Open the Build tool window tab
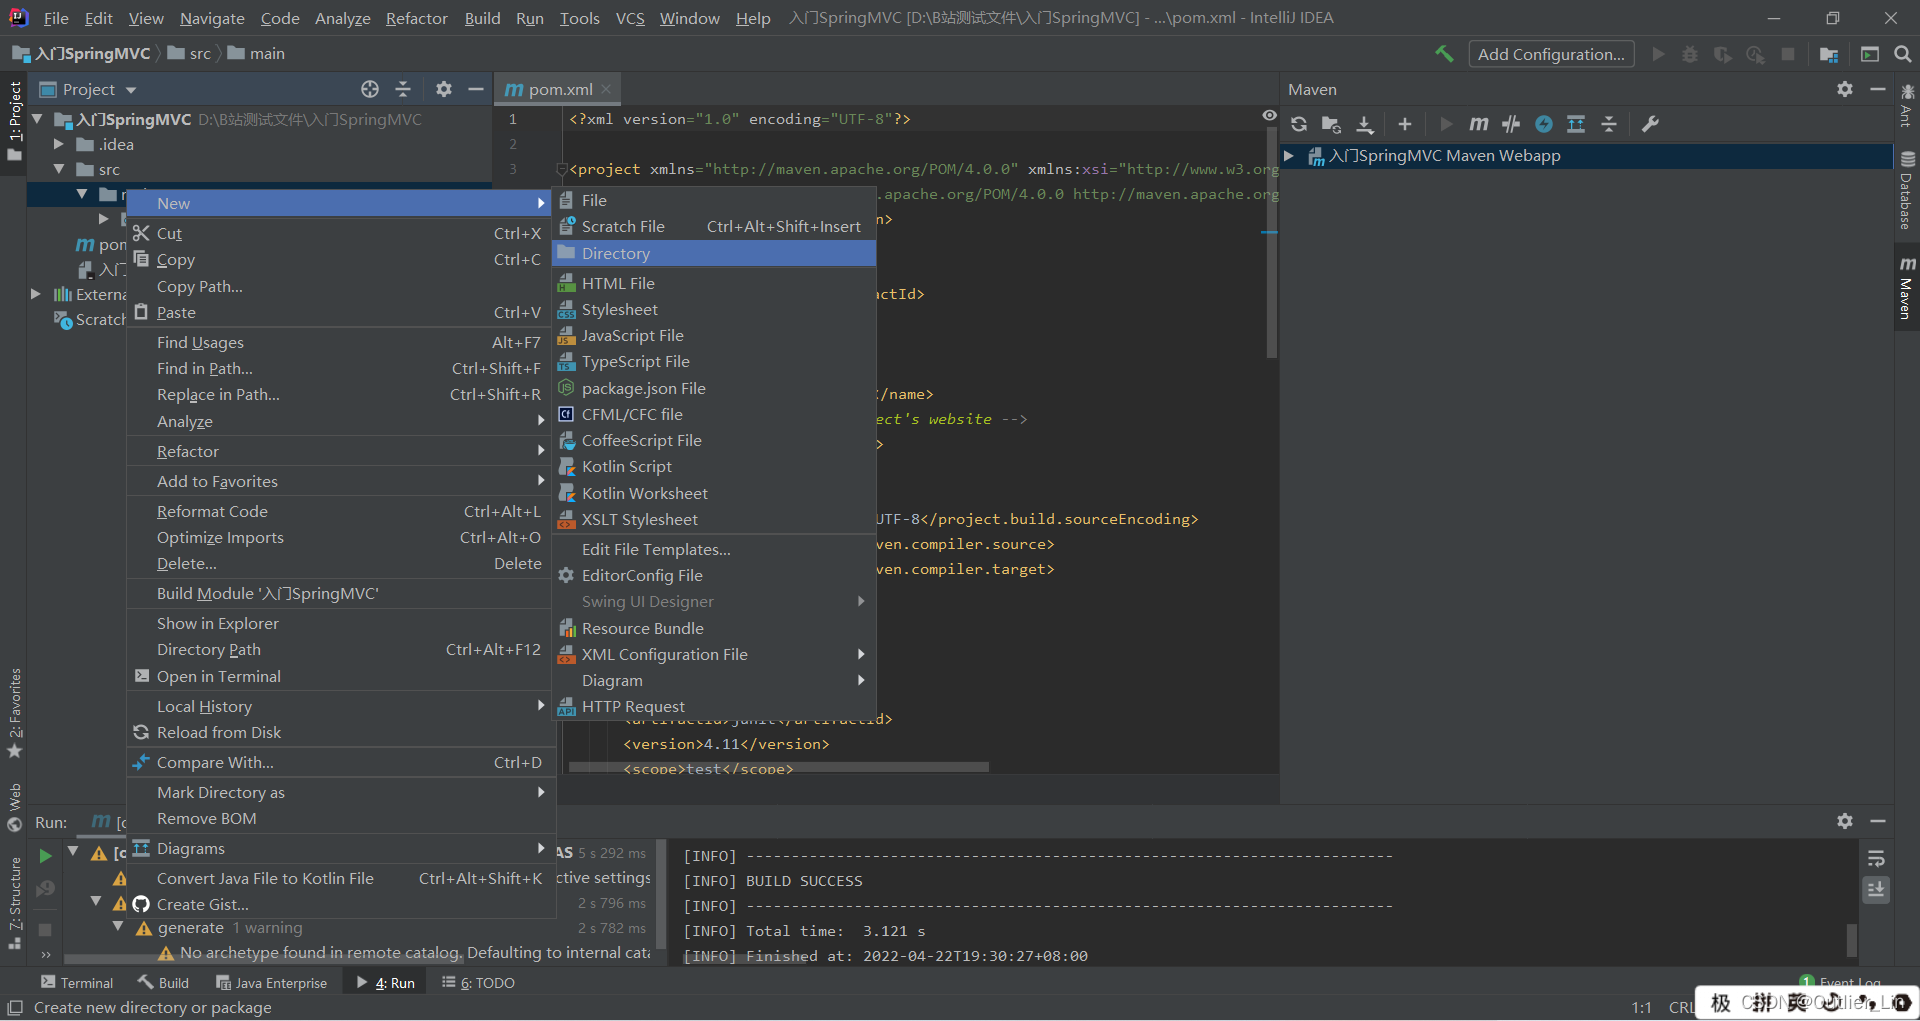Screen dimensions: 1920x1021 [164, 983]
